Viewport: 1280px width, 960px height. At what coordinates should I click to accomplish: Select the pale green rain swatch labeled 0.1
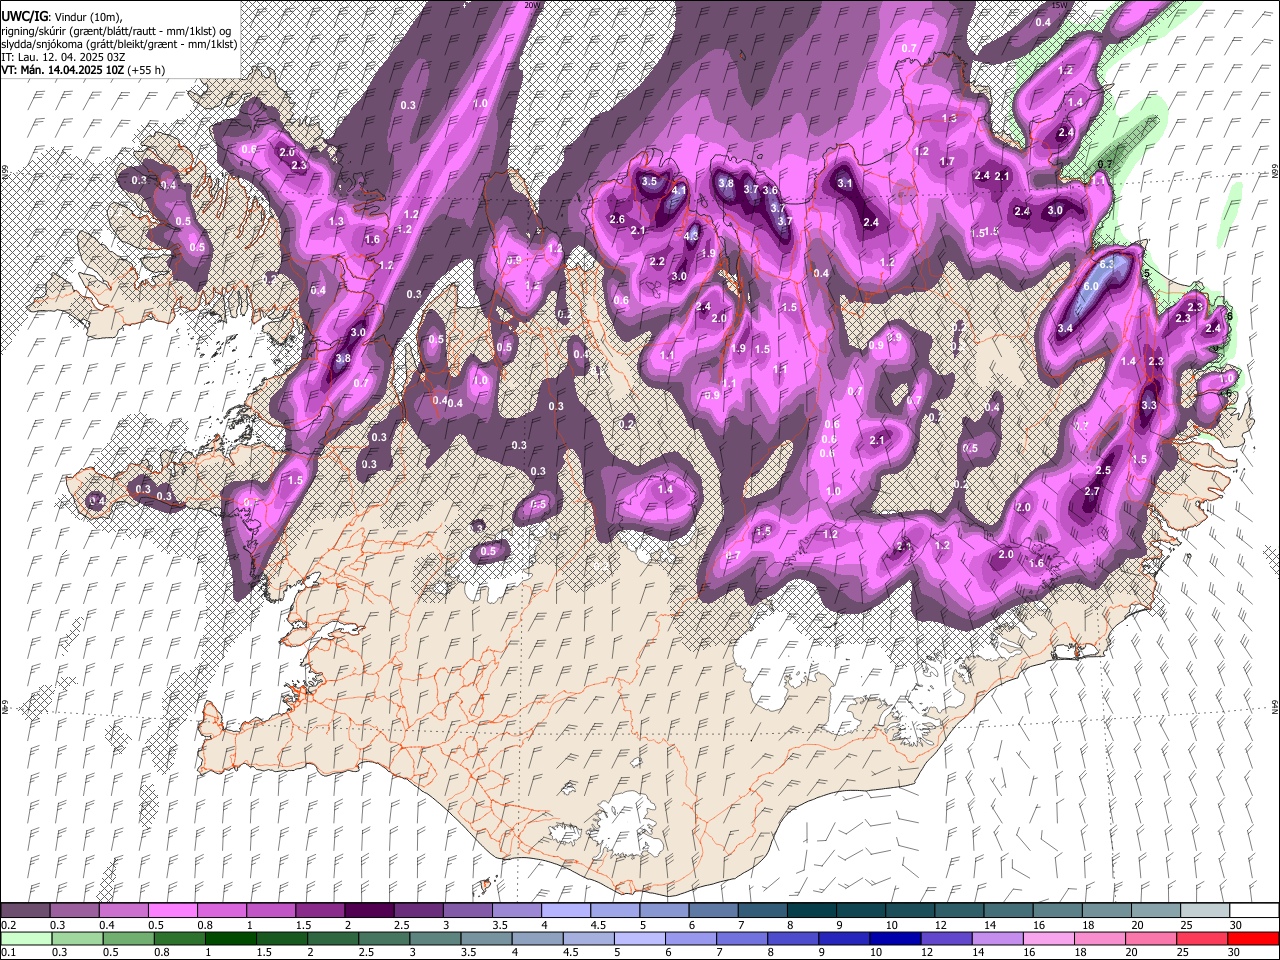[26, 938]
